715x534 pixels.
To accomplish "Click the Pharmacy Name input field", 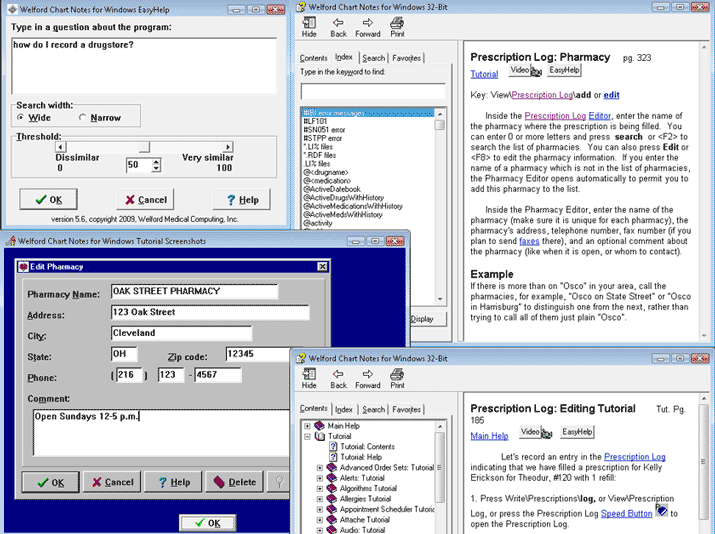I will tap(194, 291).
